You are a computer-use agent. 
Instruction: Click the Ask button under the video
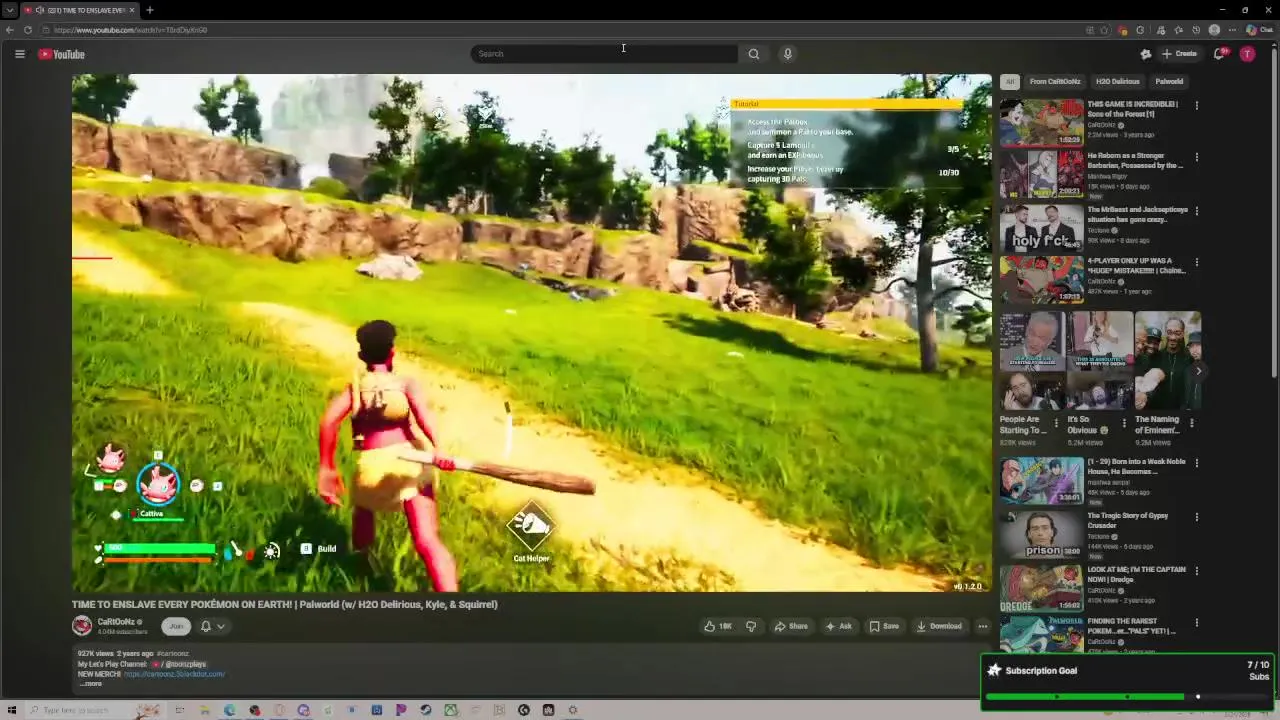click(x=838, y=626)
